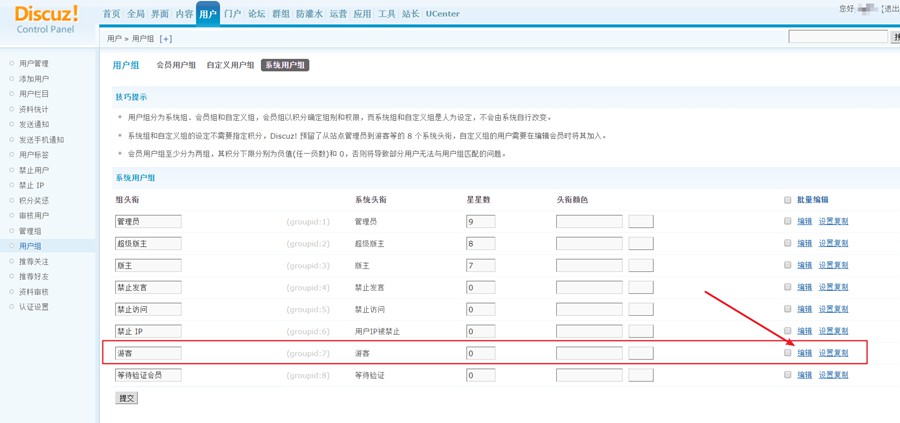Select the checkbox for the 管理员 row
Screen dimensions: 900x423
click(788, 221)
